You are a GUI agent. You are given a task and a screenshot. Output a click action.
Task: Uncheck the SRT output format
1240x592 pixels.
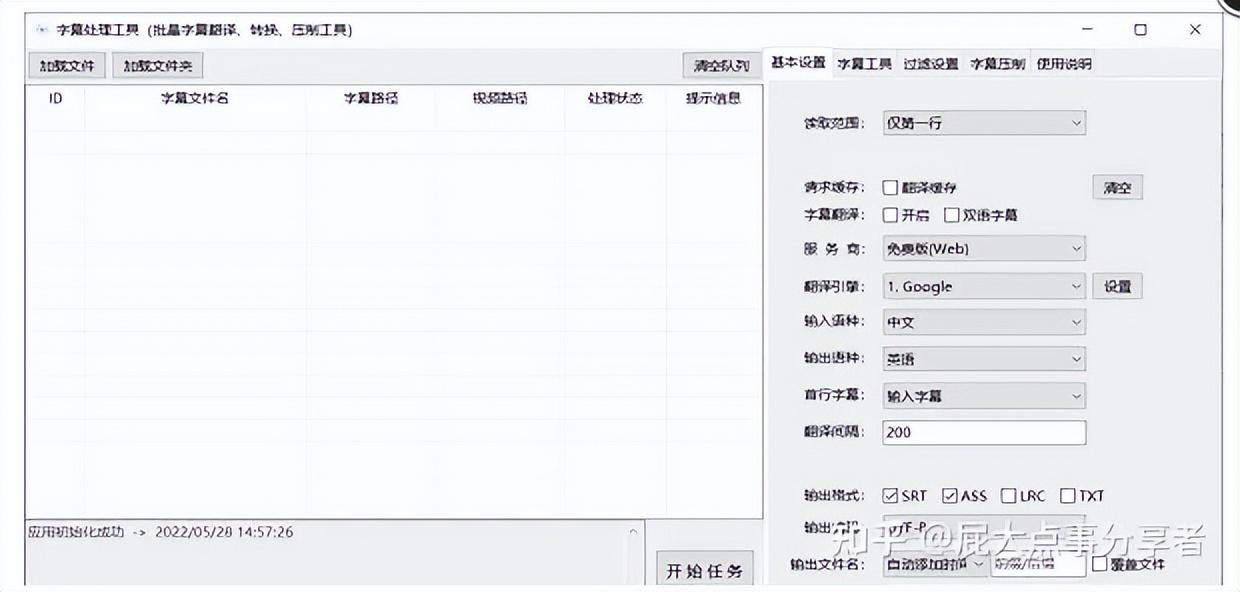(x=890, y=495)
